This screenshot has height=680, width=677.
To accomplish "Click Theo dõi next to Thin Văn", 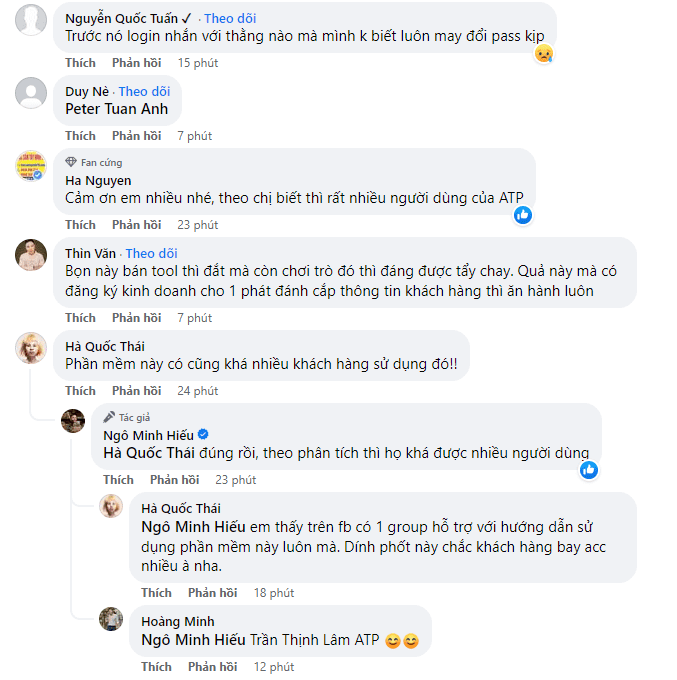I will pyautogui.click(x=151, y=253).
